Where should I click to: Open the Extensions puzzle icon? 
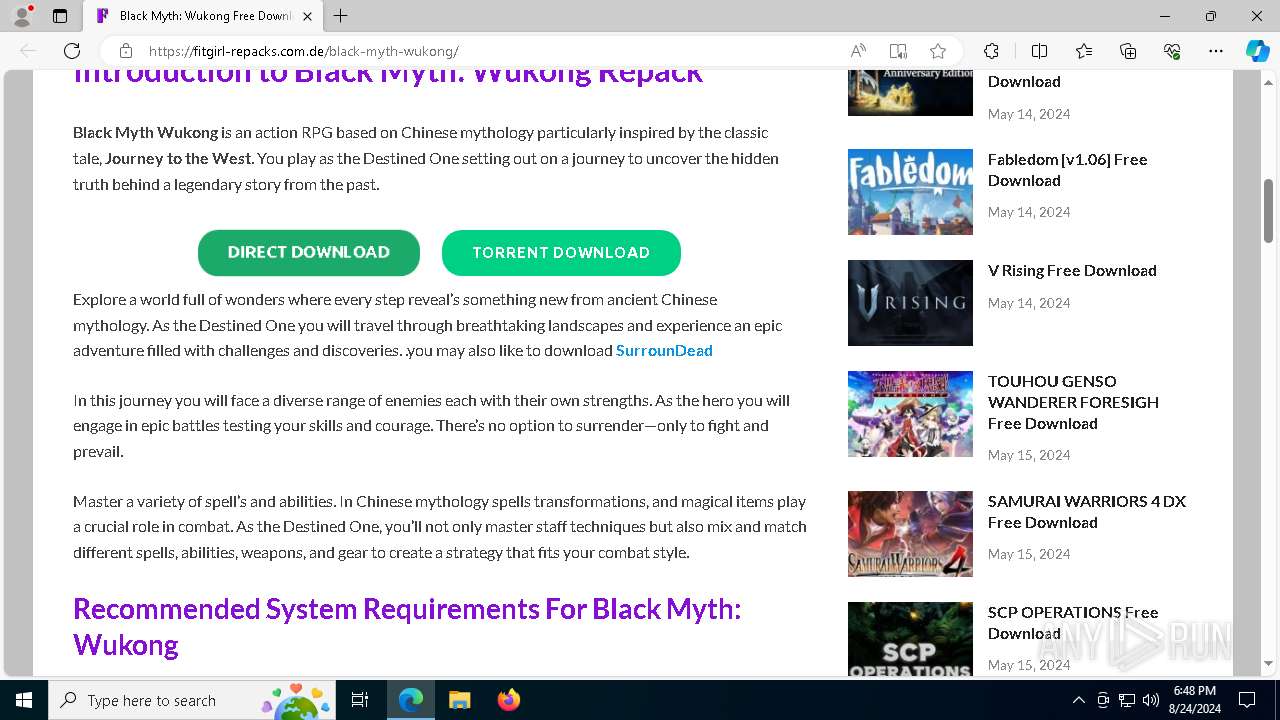click(x=991, y=51)
